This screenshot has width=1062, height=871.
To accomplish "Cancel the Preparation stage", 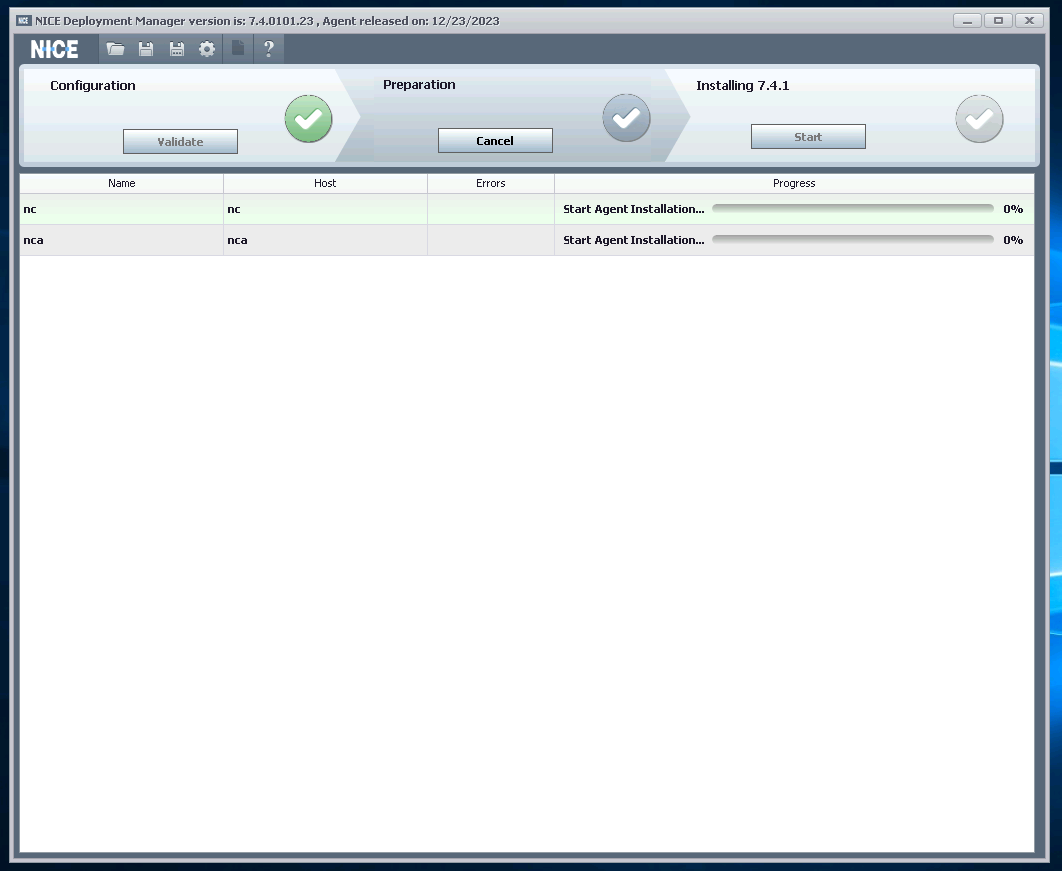I will [495, 141].
